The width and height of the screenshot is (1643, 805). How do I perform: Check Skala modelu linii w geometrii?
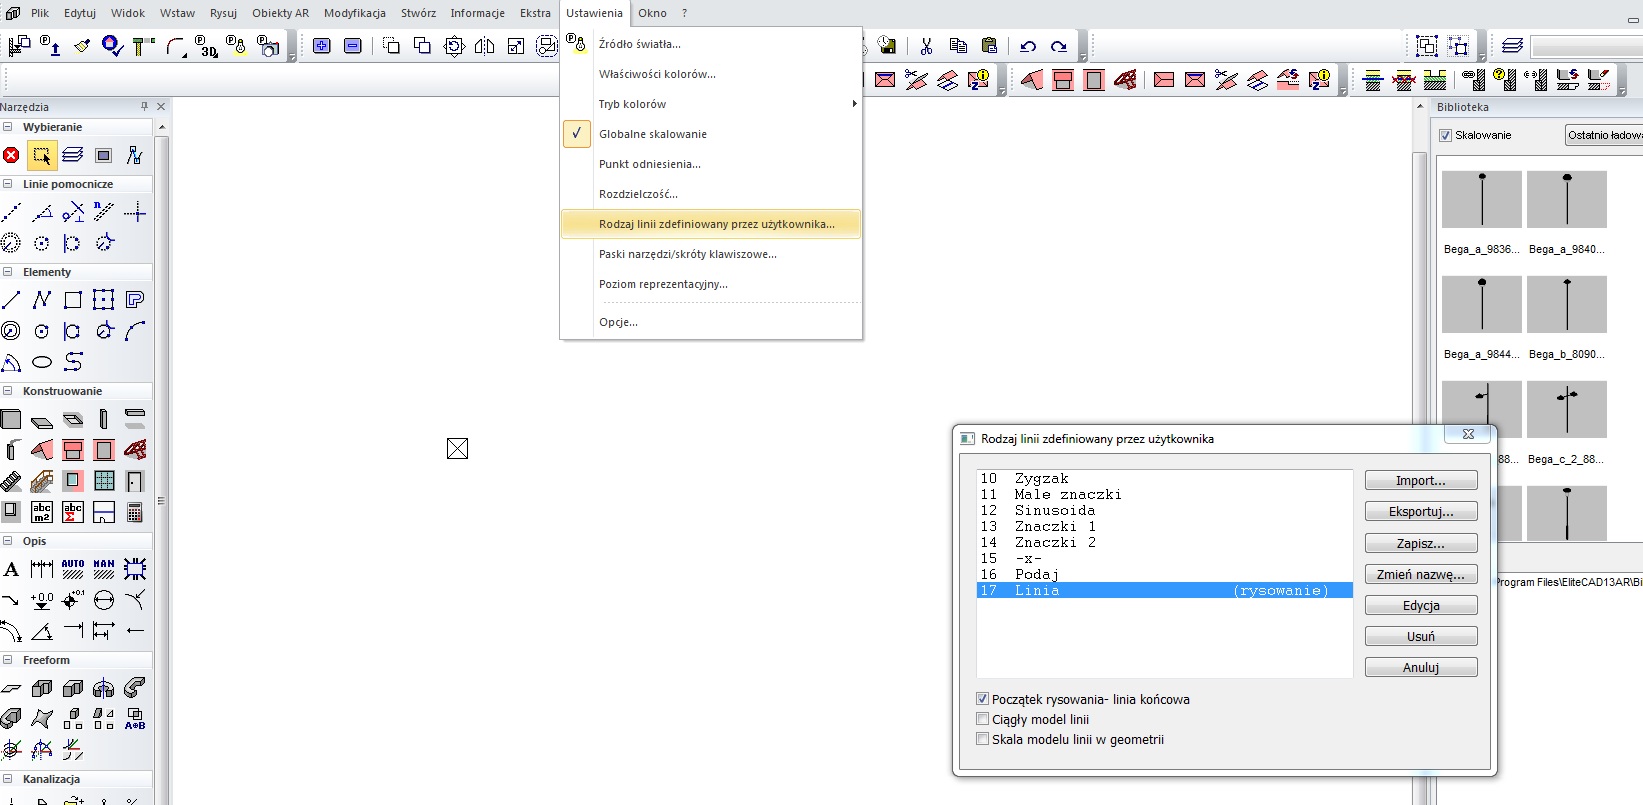pyautogui.click(x=982, y=739)
